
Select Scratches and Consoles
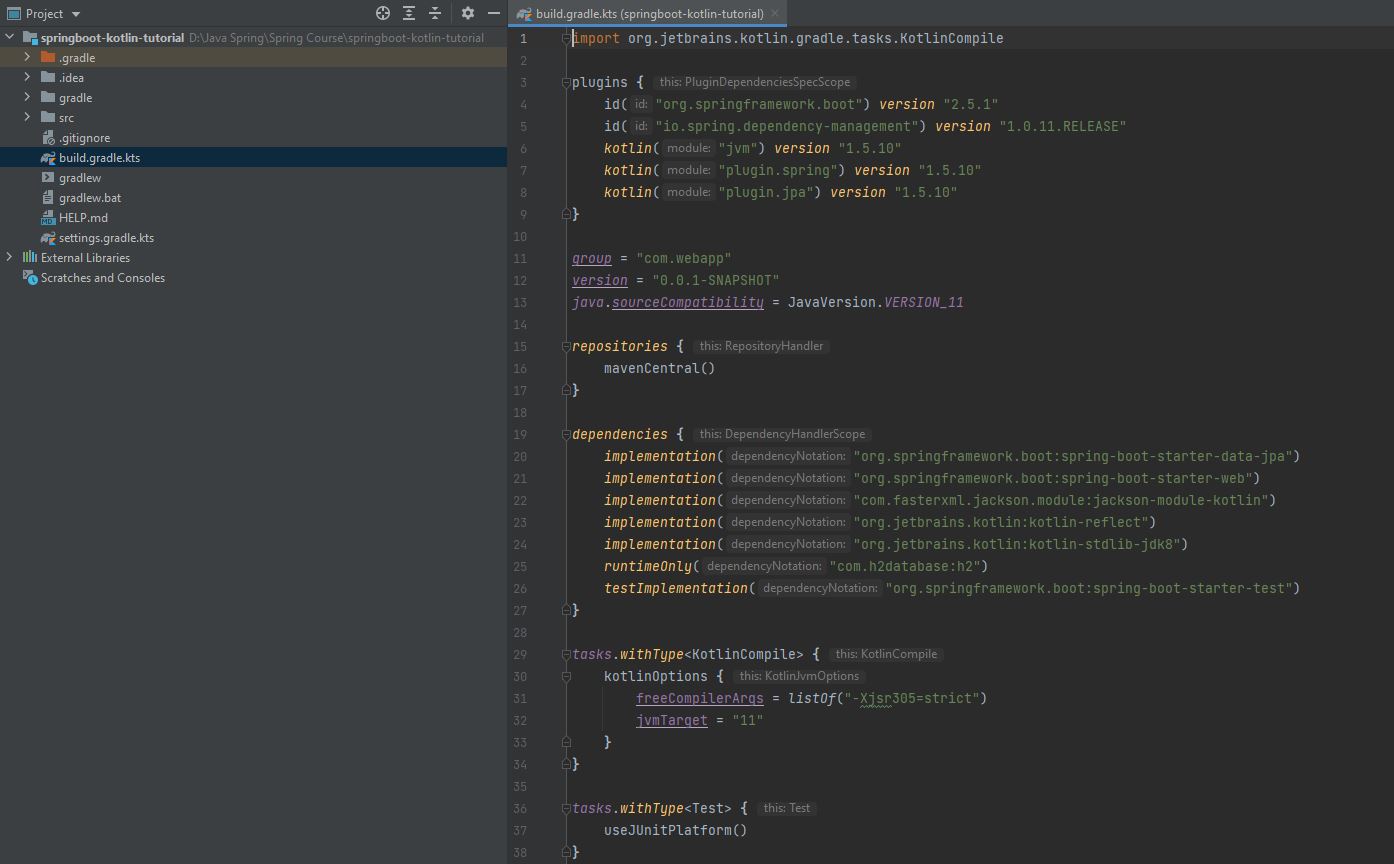103,278
